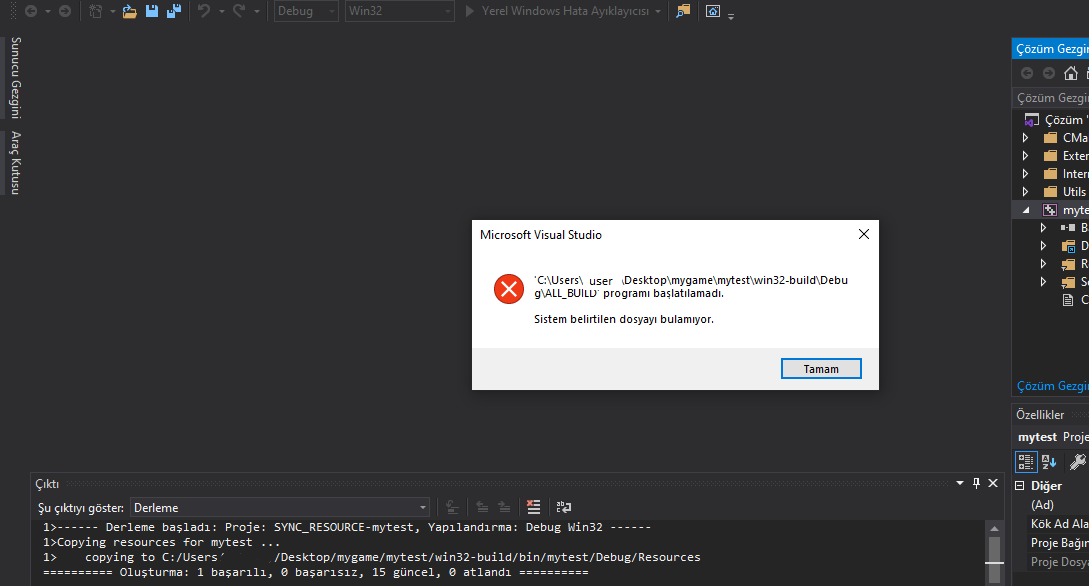Collapse the mytest project tree node

click(1025, 210)
